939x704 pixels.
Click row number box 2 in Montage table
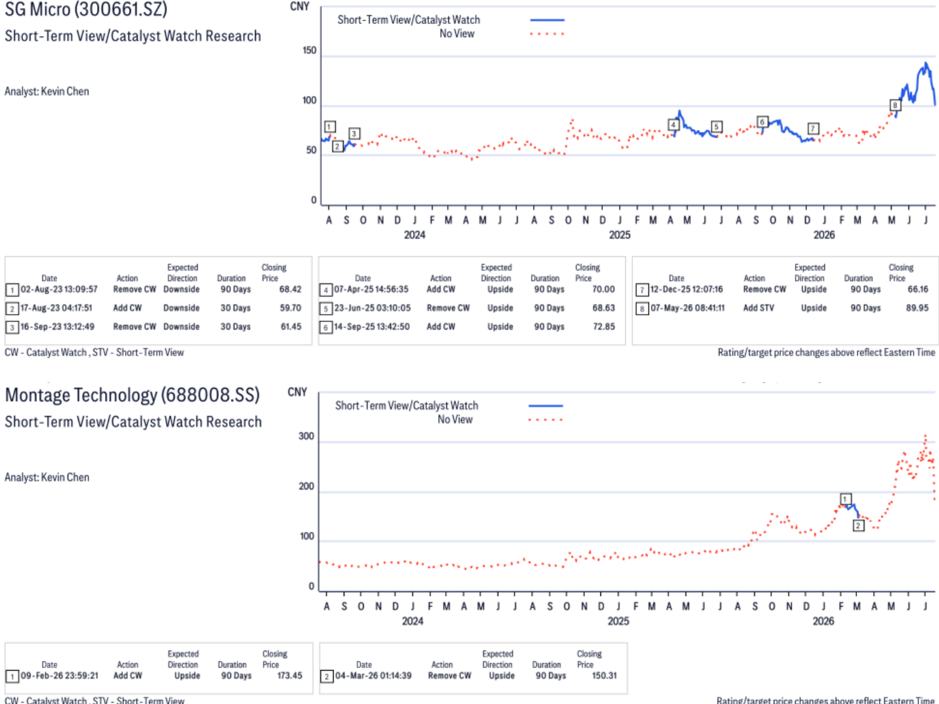[x=327, y=676]
